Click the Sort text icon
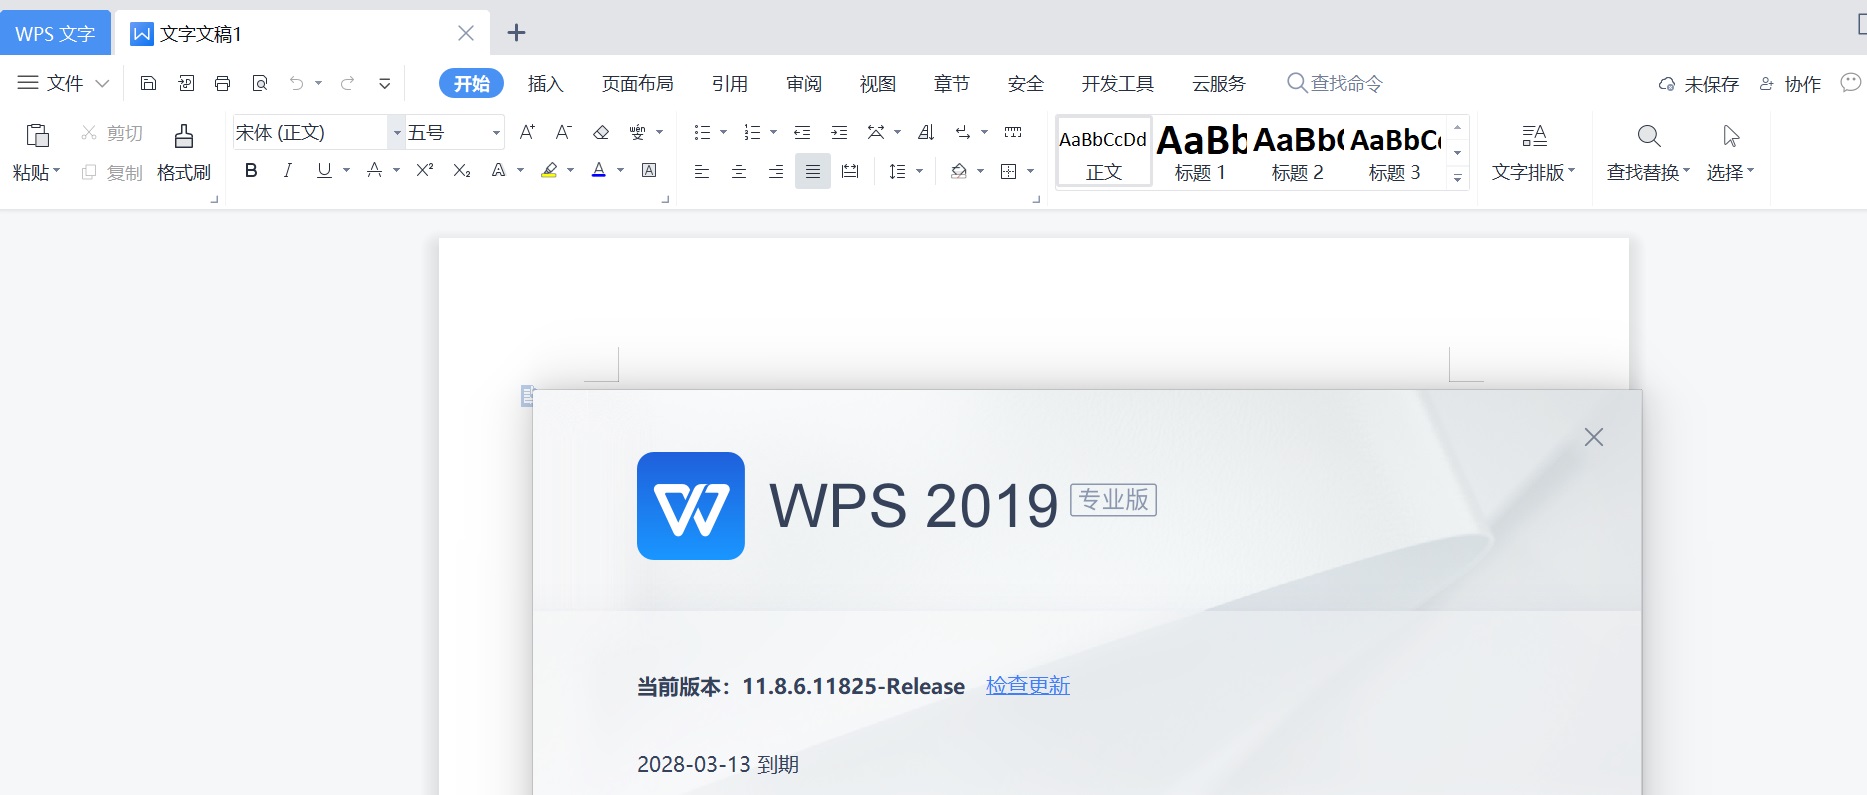Viewport: 1867px width, 795px height. (x=926, y=132)
